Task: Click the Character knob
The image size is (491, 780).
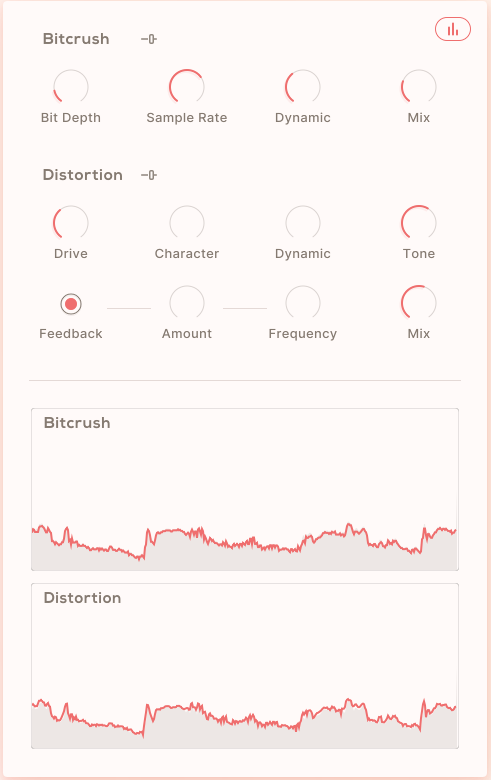Action: click(187, 223)
